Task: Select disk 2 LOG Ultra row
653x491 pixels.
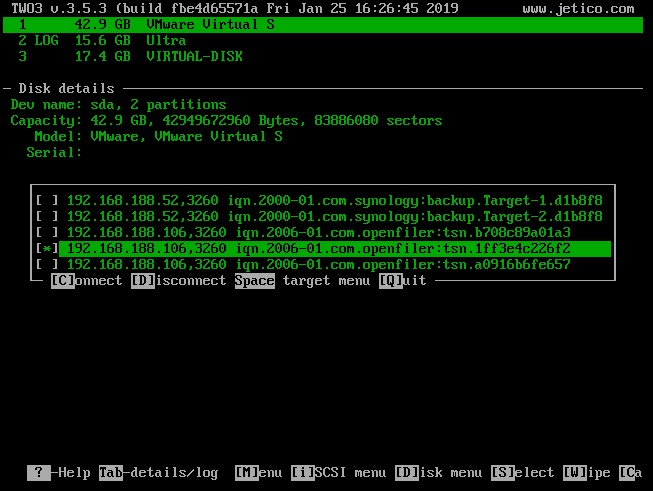Action: 102,40
